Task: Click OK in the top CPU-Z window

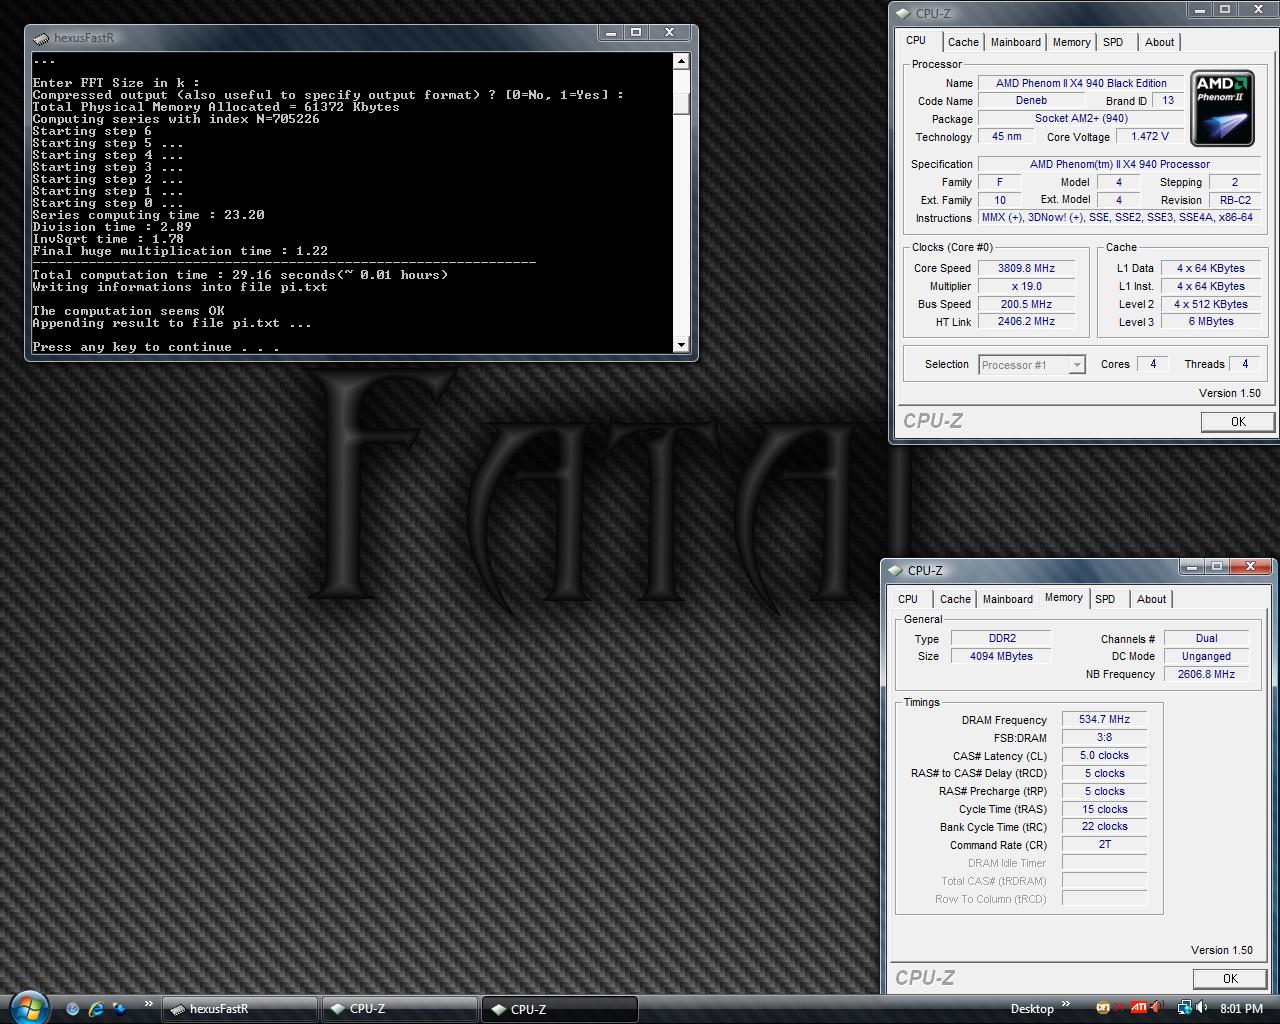Action: pos(1238,422)
